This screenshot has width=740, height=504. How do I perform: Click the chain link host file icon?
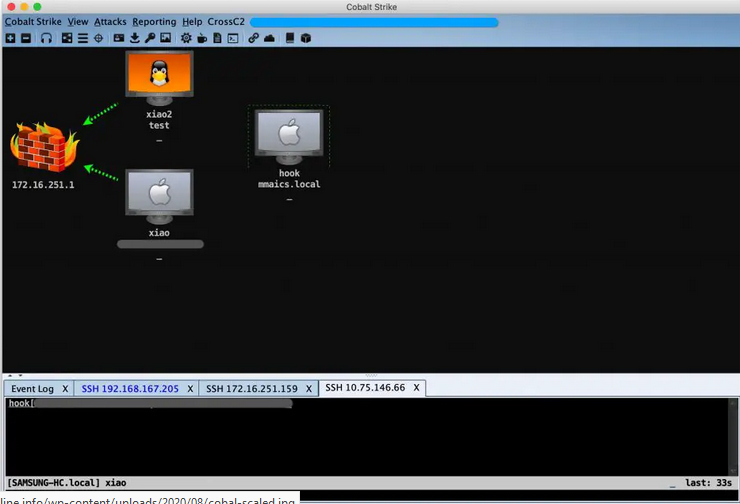tap(253, 38)
